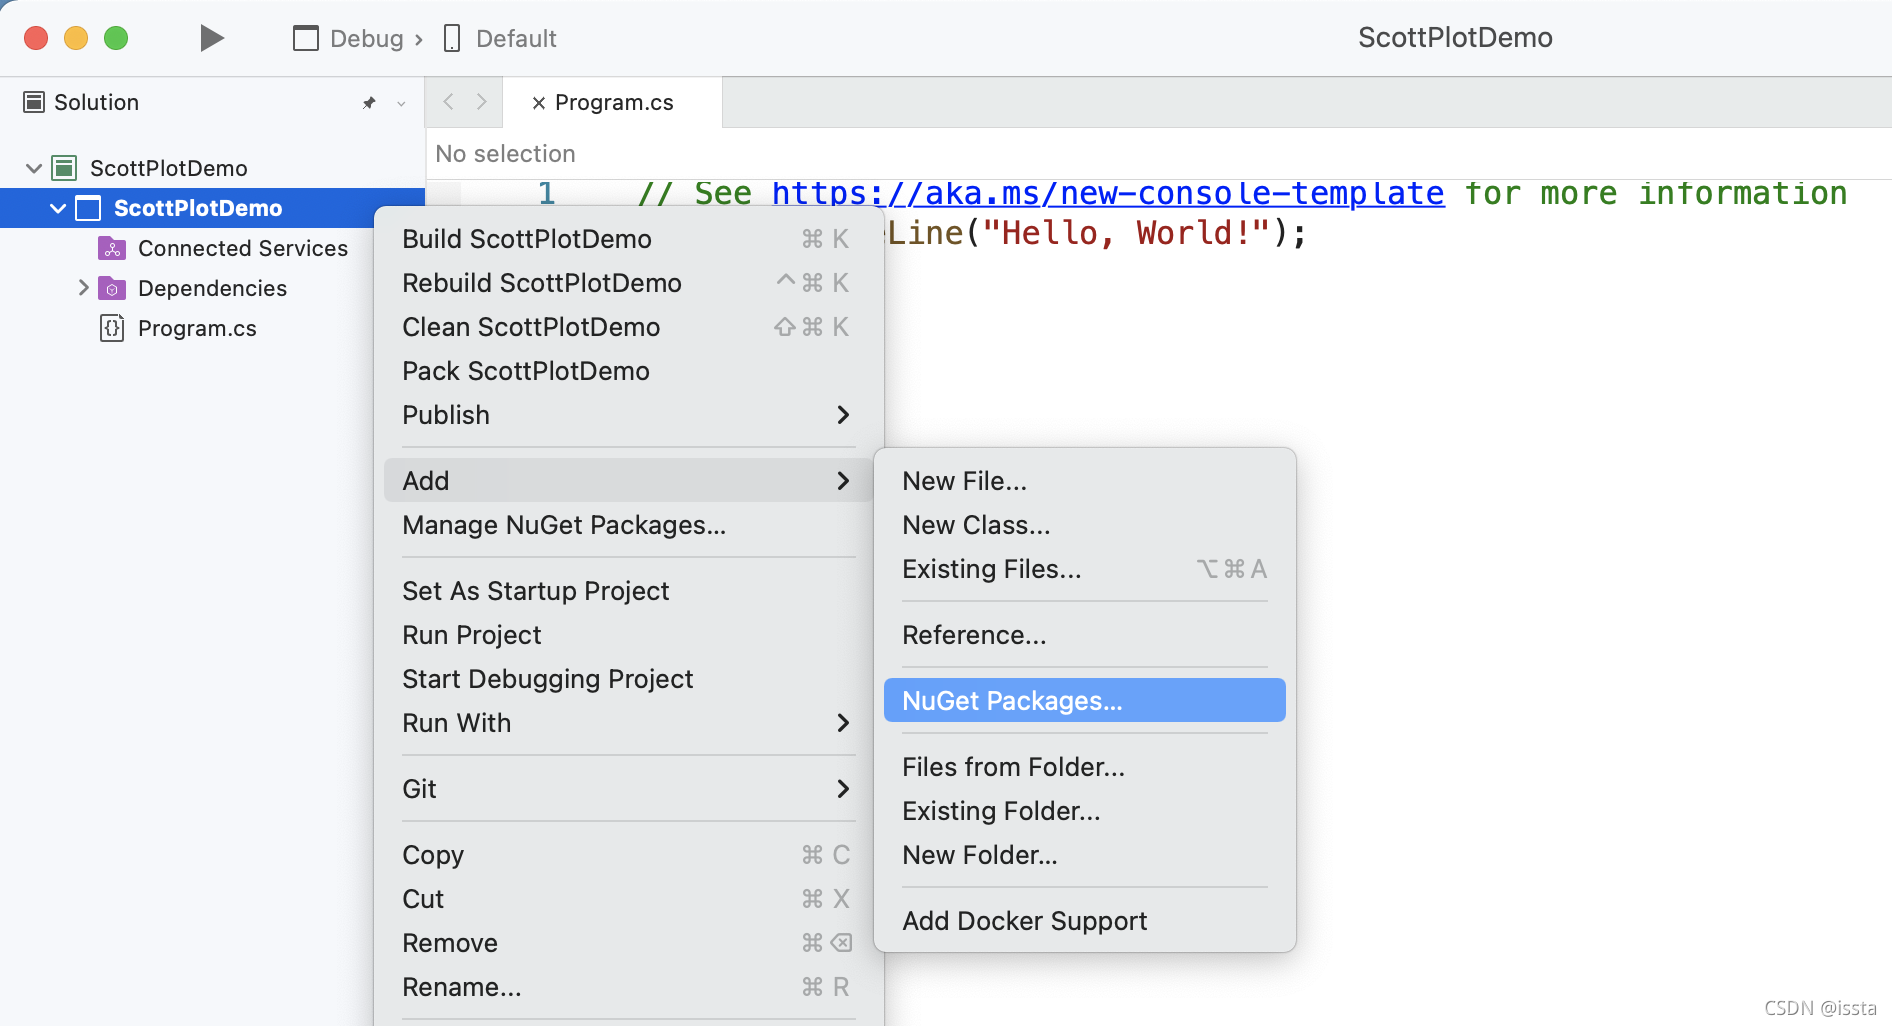Collapse the ScottPlotDemo solution node
Screen dimensions: 1892x1026
click(x=34, y=168)
